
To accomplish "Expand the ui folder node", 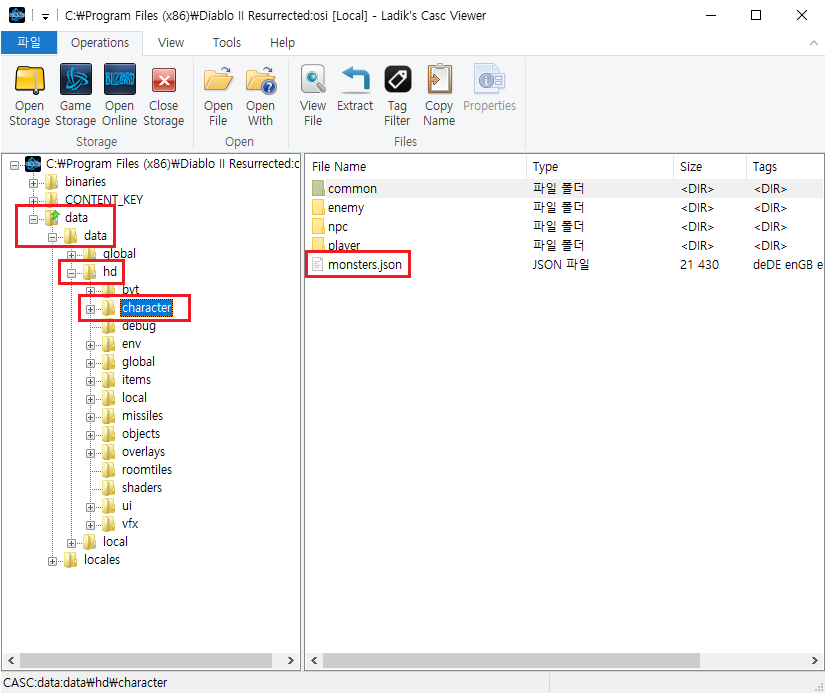I will [90, 507].
